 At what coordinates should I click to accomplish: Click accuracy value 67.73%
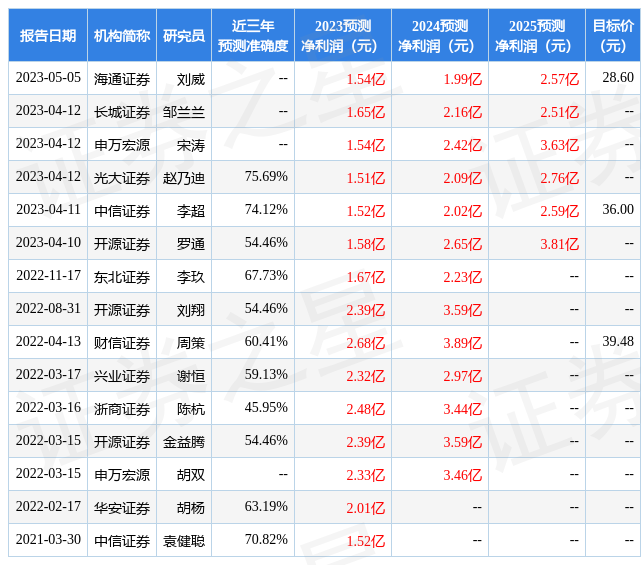[x=266, y=276]
